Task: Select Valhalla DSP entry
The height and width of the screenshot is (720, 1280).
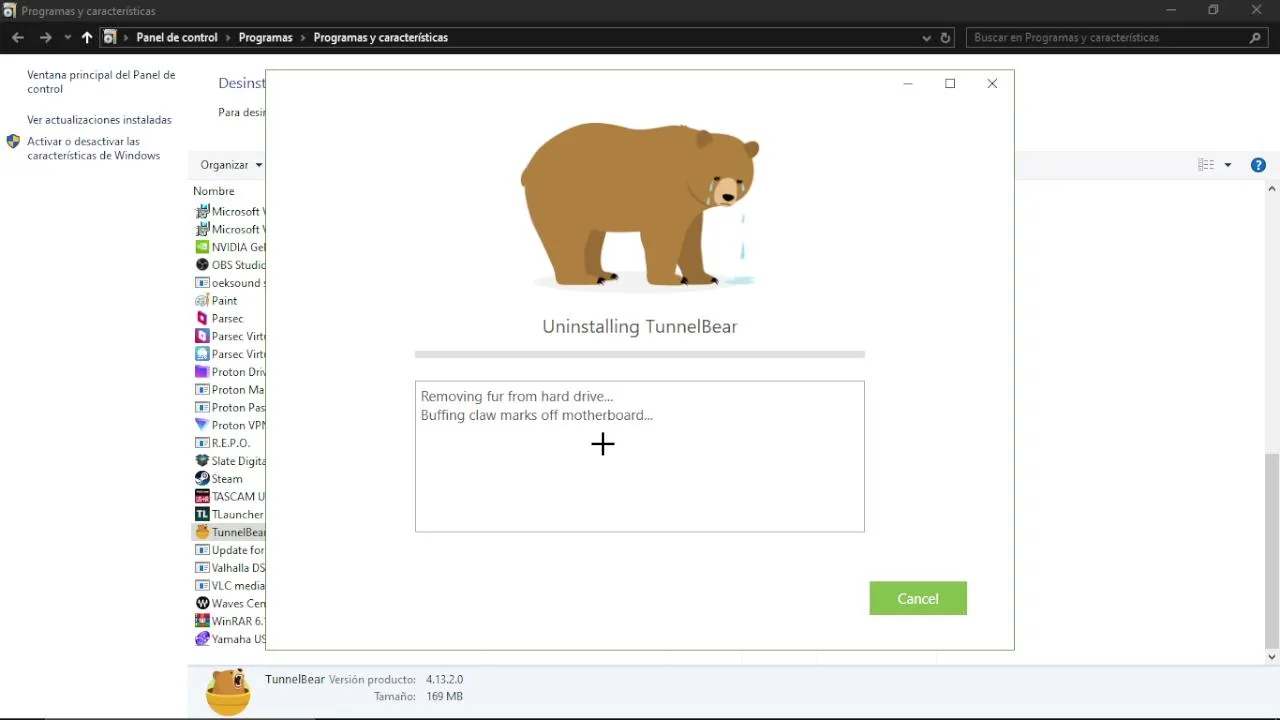Action: point(230,568)
